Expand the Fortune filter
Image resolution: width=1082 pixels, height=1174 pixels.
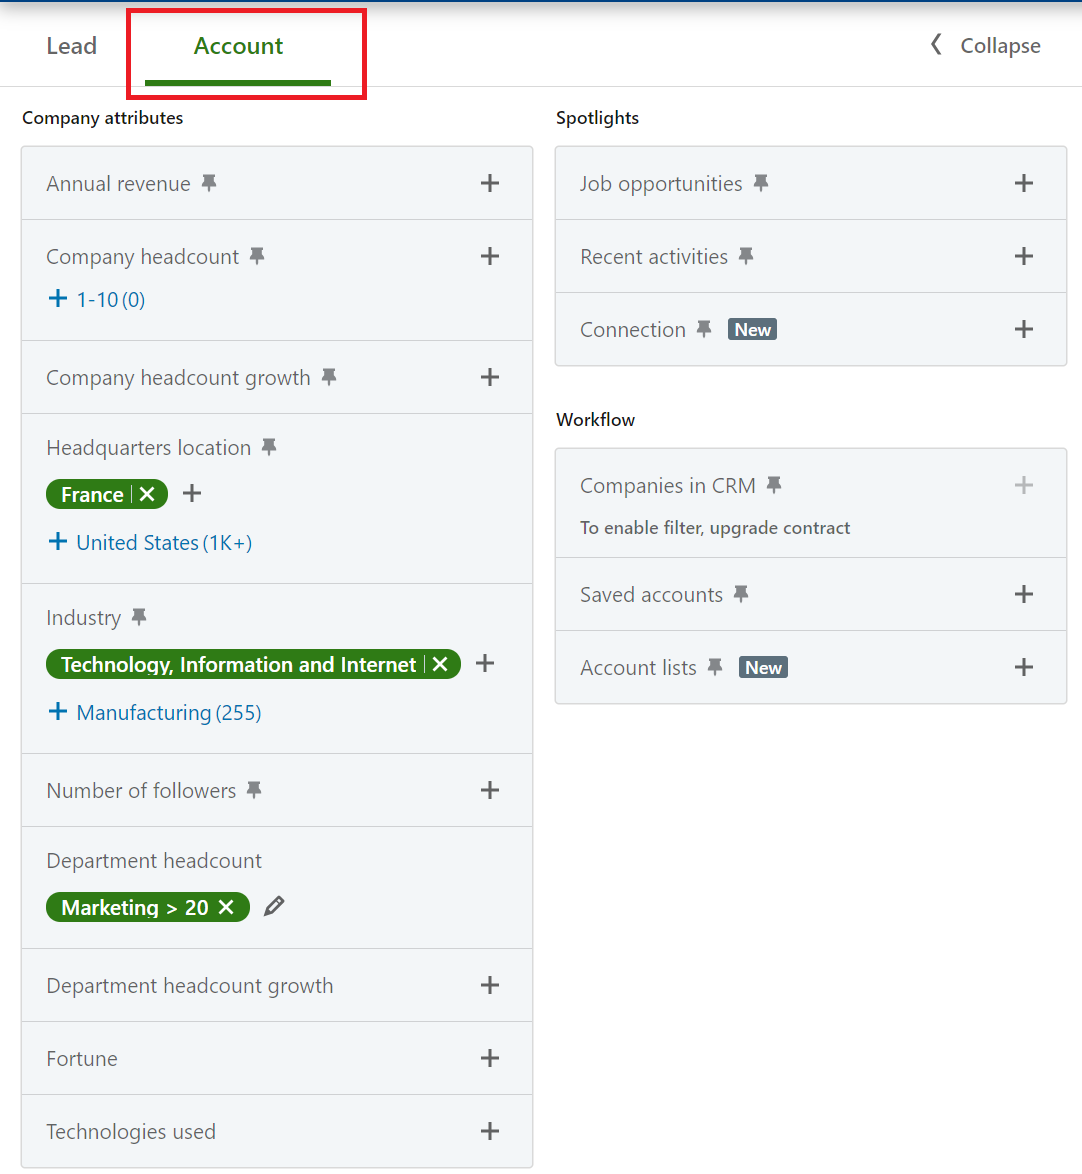(x=490, y=1058)
